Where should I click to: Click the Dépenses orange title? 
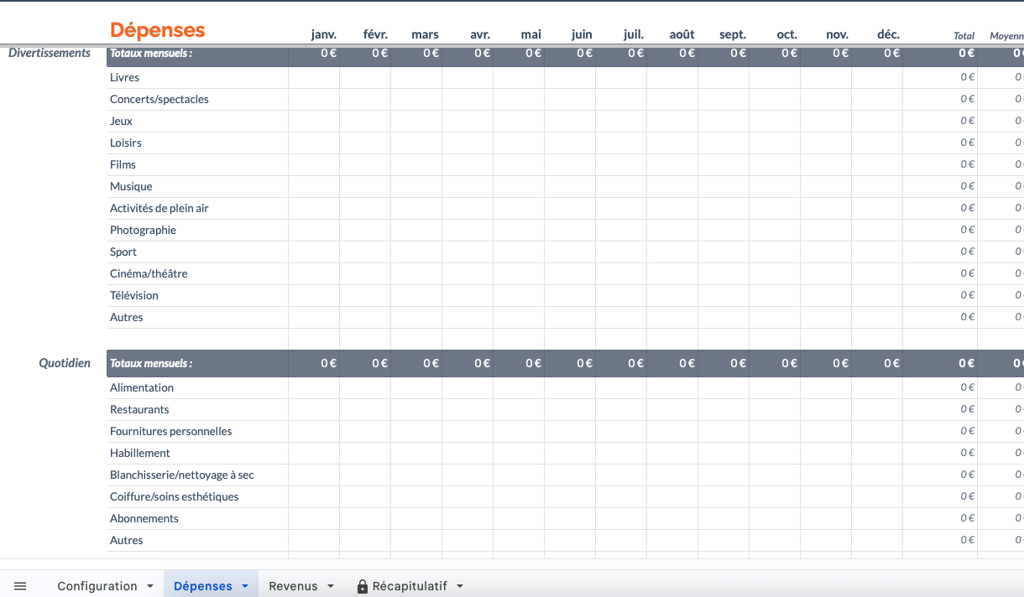[x=157, y=30]
